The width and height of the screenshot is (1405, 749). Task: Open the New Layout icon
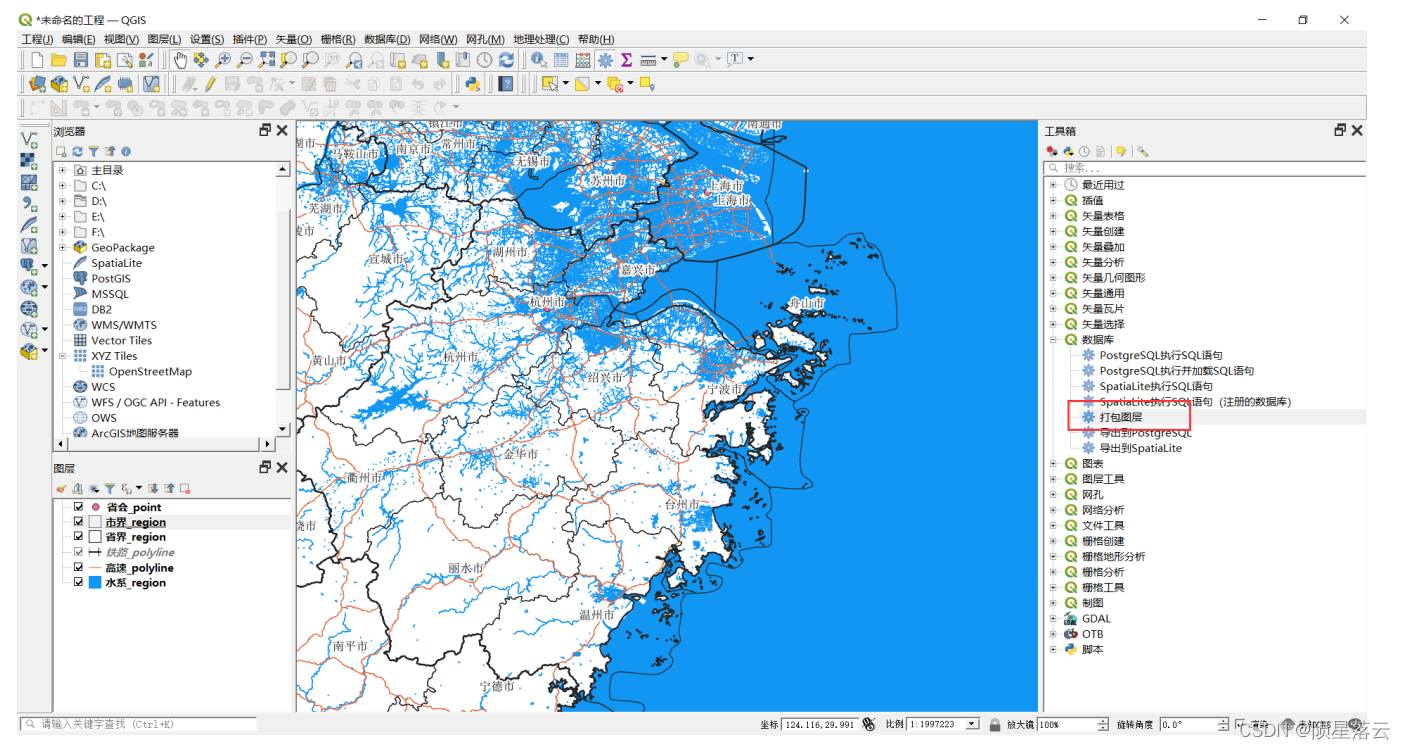coord(103,59)
